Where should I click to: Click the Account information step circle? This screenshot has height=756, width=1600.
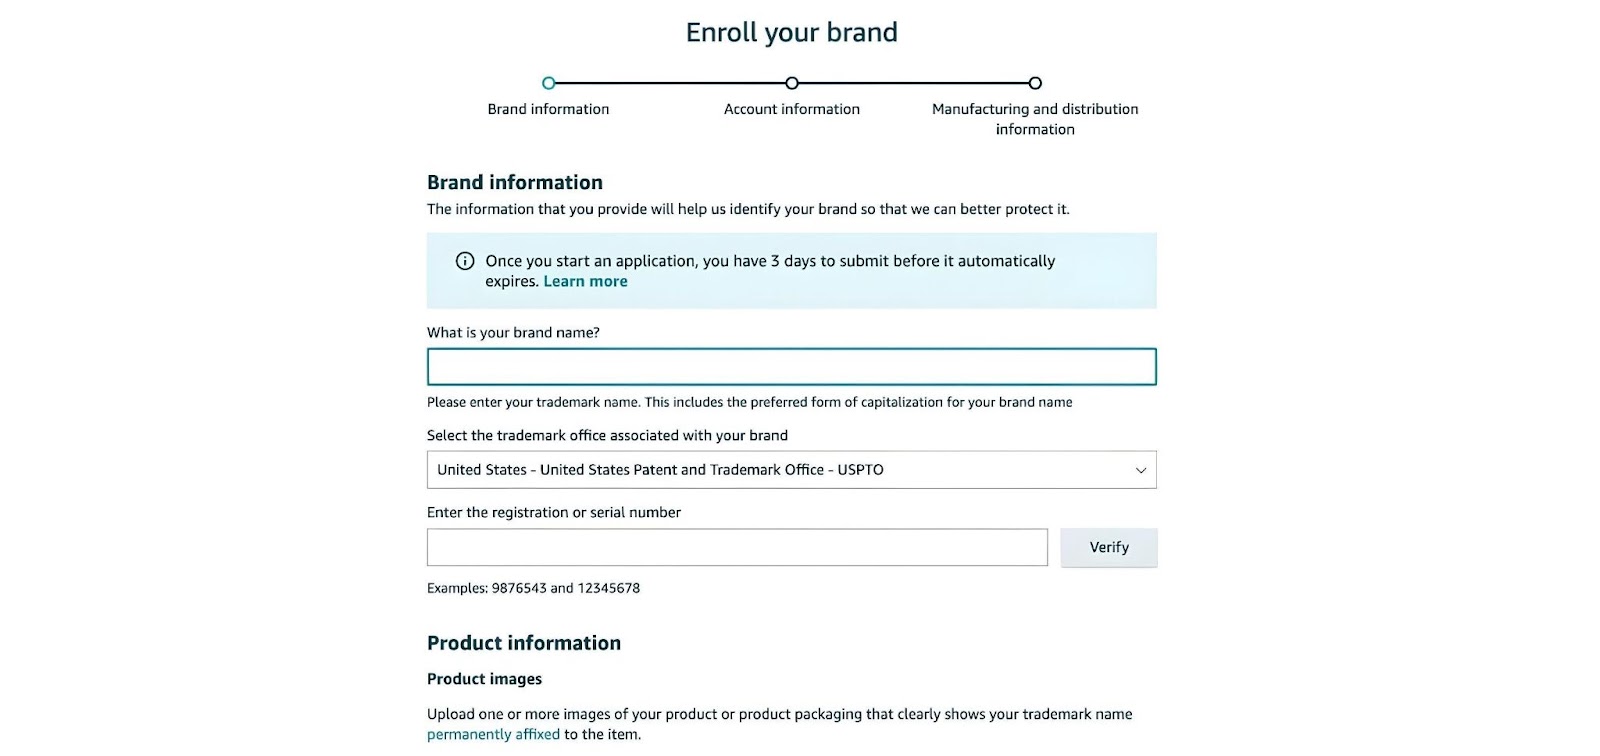(792, 83)
